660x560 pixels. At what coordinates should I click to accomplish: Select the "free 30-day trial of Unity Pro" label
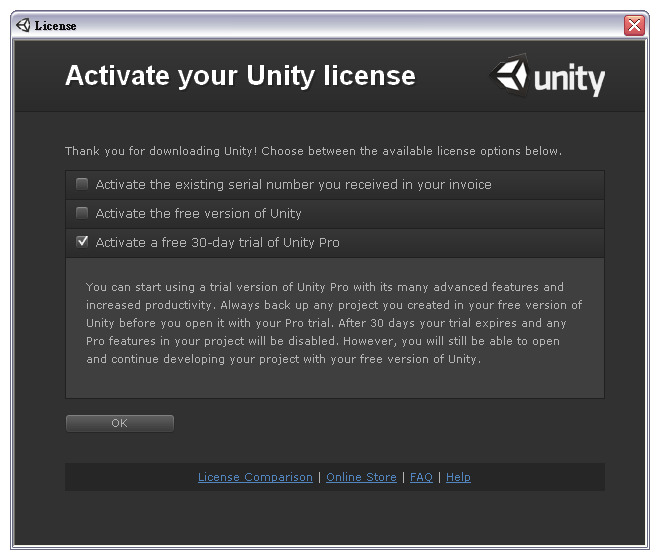250,243
